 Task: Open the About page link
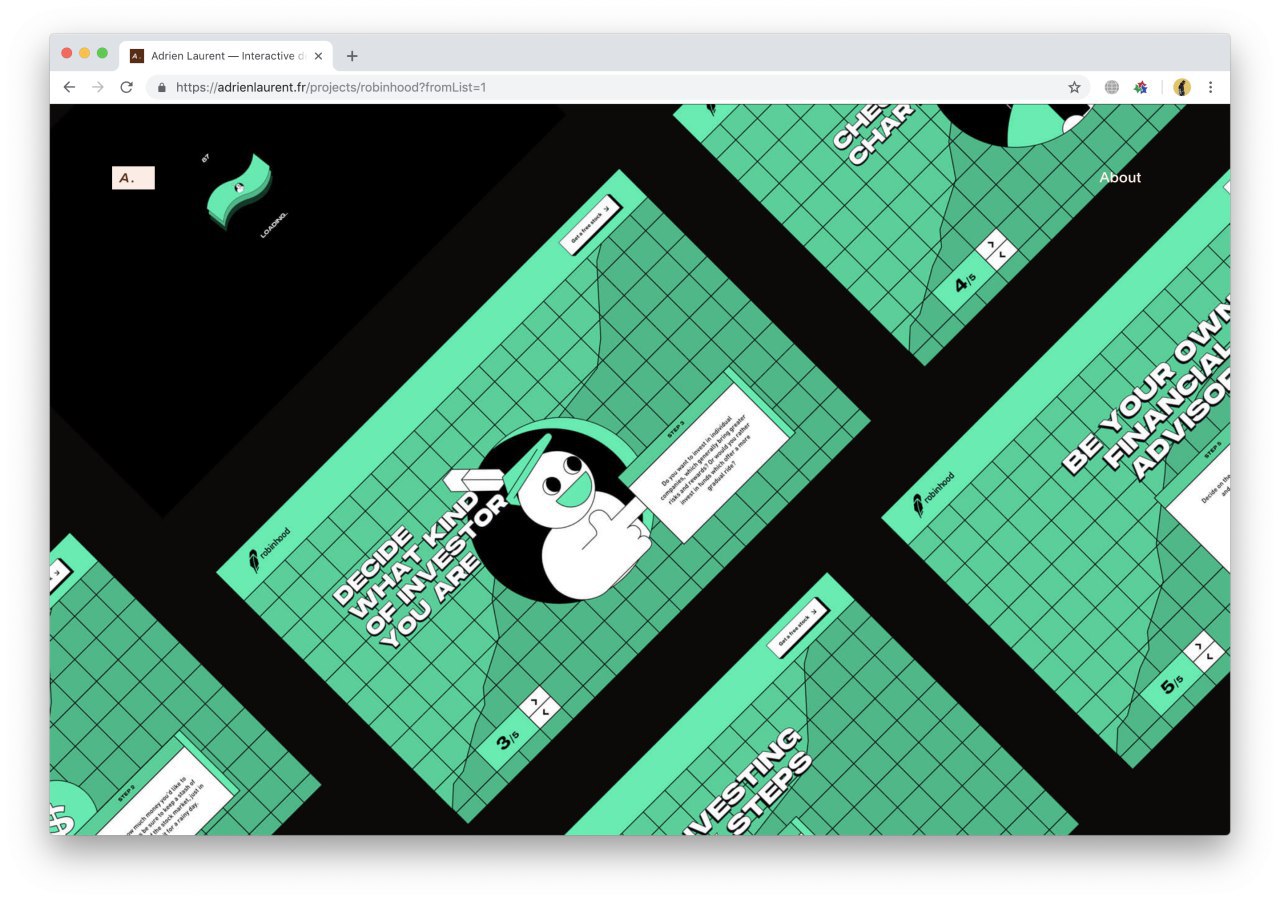click(1120, 177)
